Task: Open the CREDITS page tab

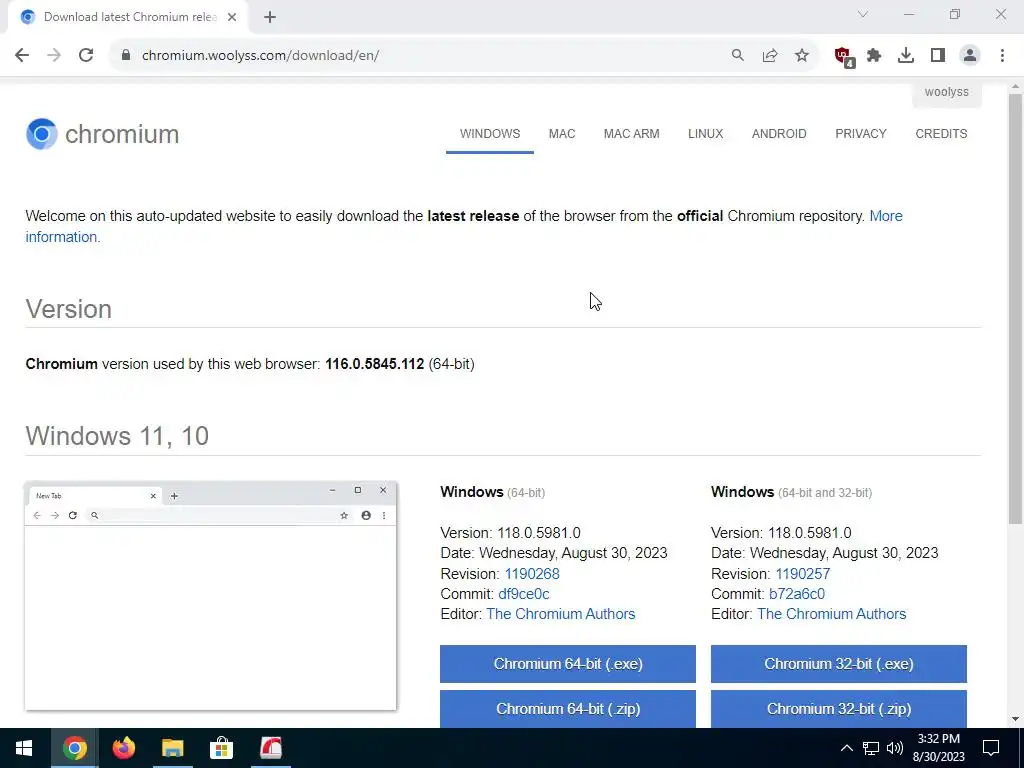Action: click(x=941, y=134)
